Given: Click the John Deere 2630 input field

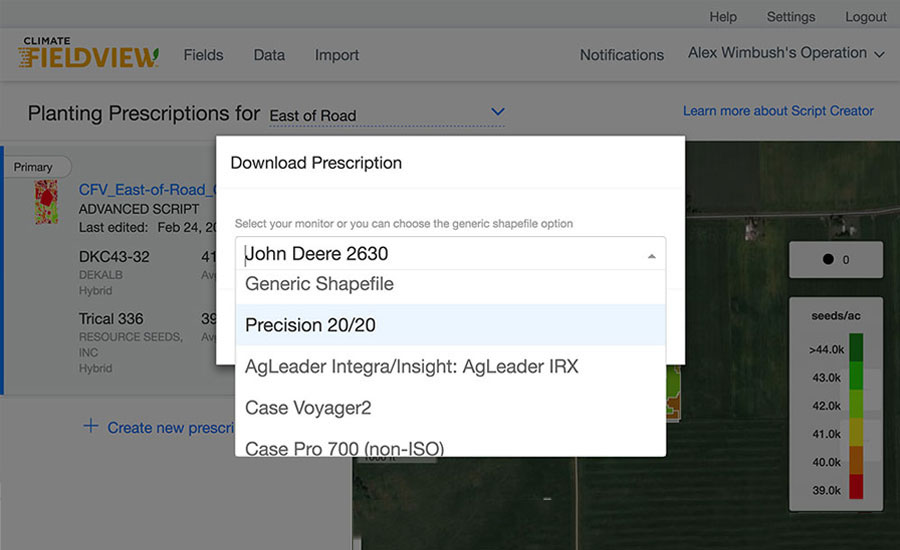Looking at the screenshot, I should tap(440, 254).
